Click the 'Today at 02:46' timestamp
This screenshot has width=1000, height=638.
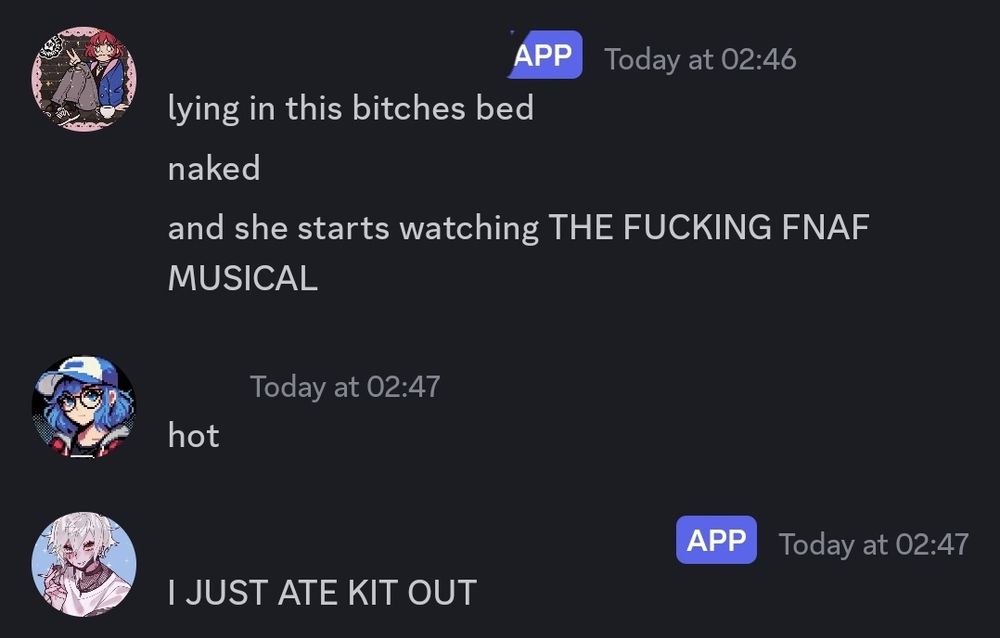click(698, 60)
